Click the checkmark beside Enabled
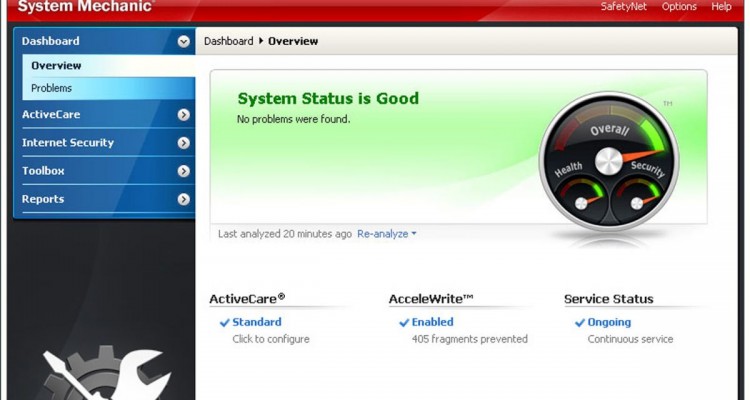 pyautogui.click(x=404, y=323)
